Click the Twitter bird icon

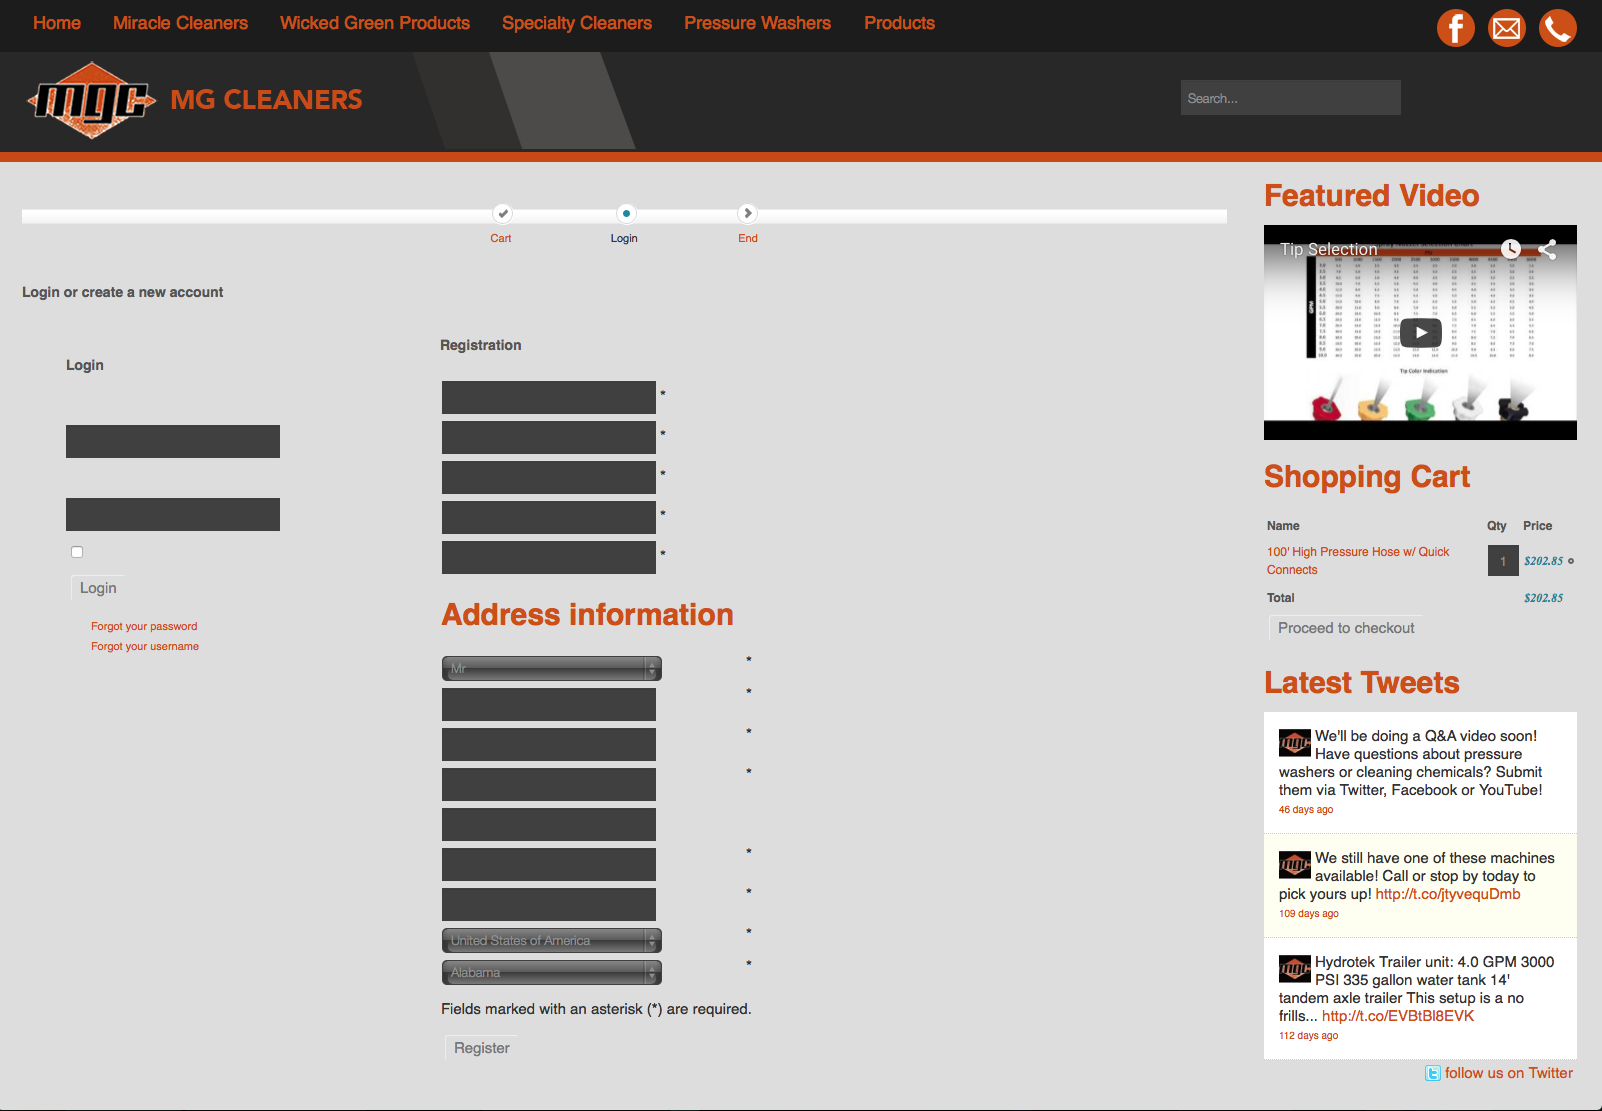[x=1433, y=1073]
